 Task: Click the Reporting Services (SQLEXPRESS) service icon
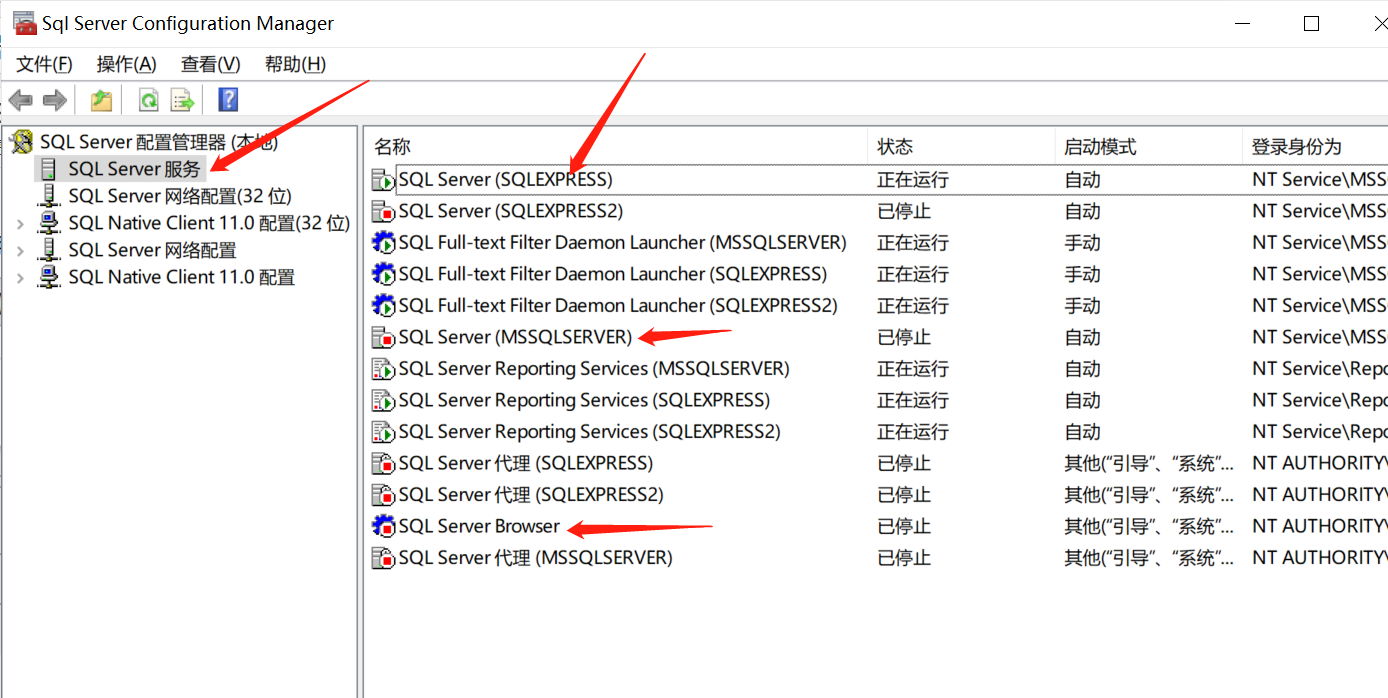pyautogui.click(x=383, y=401)
